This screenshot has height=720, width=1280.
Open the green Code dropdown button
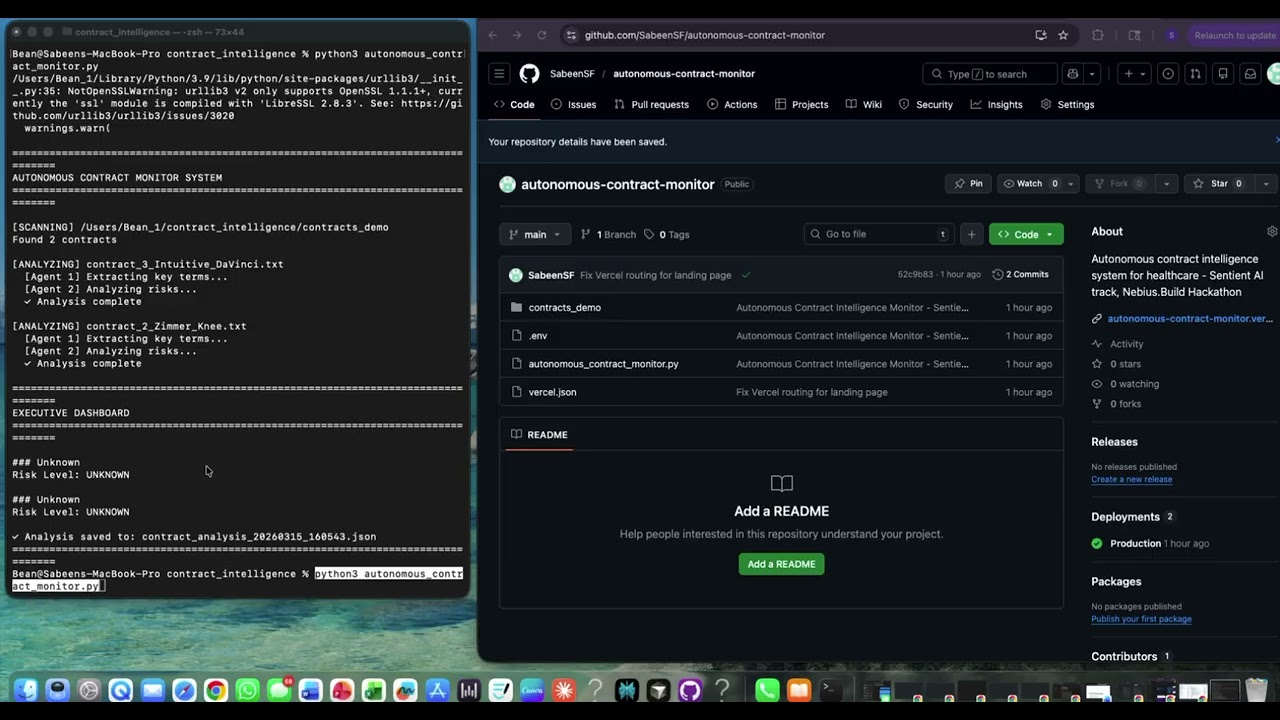pos(1026,234)
